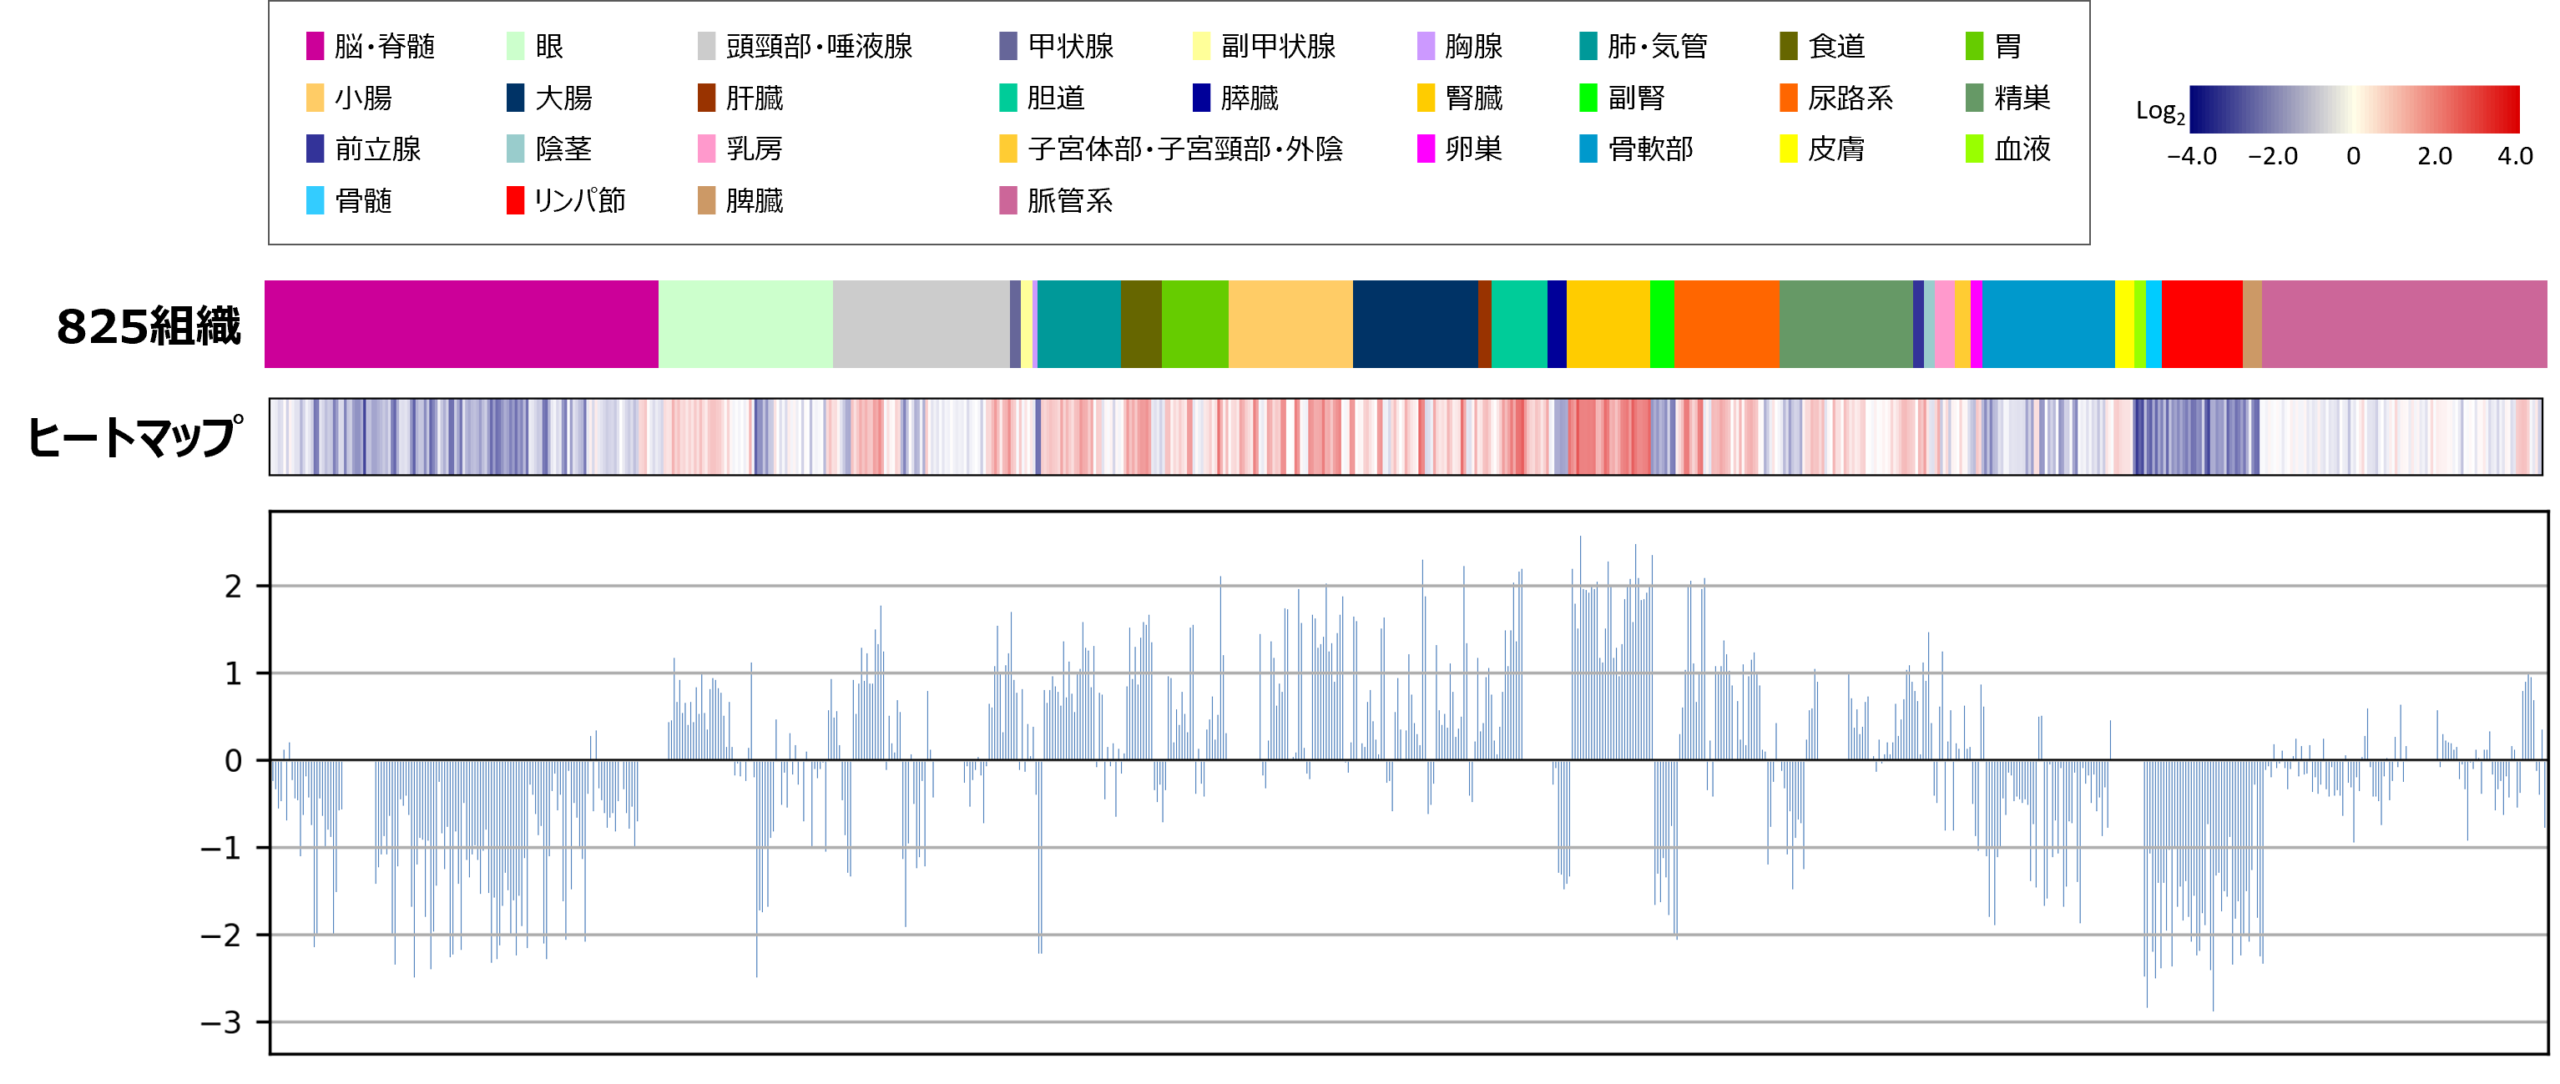Image resolution: width=2560 pixels, height=1084 pixels.
Task: Click the swatch beside 子宮体部・子宮頸部・外陰
Action: point(1008,149)
